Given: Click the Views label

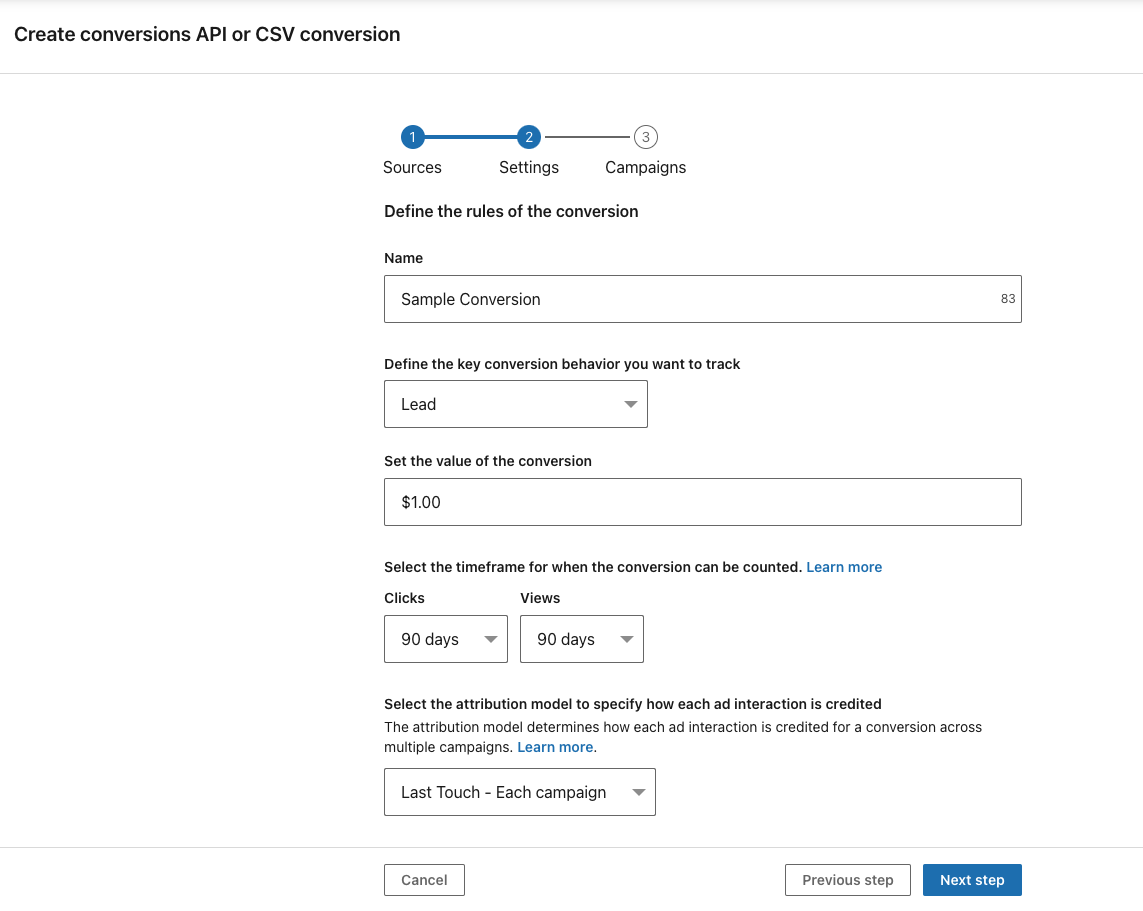Looking at the screenshot, I should 540,598.
